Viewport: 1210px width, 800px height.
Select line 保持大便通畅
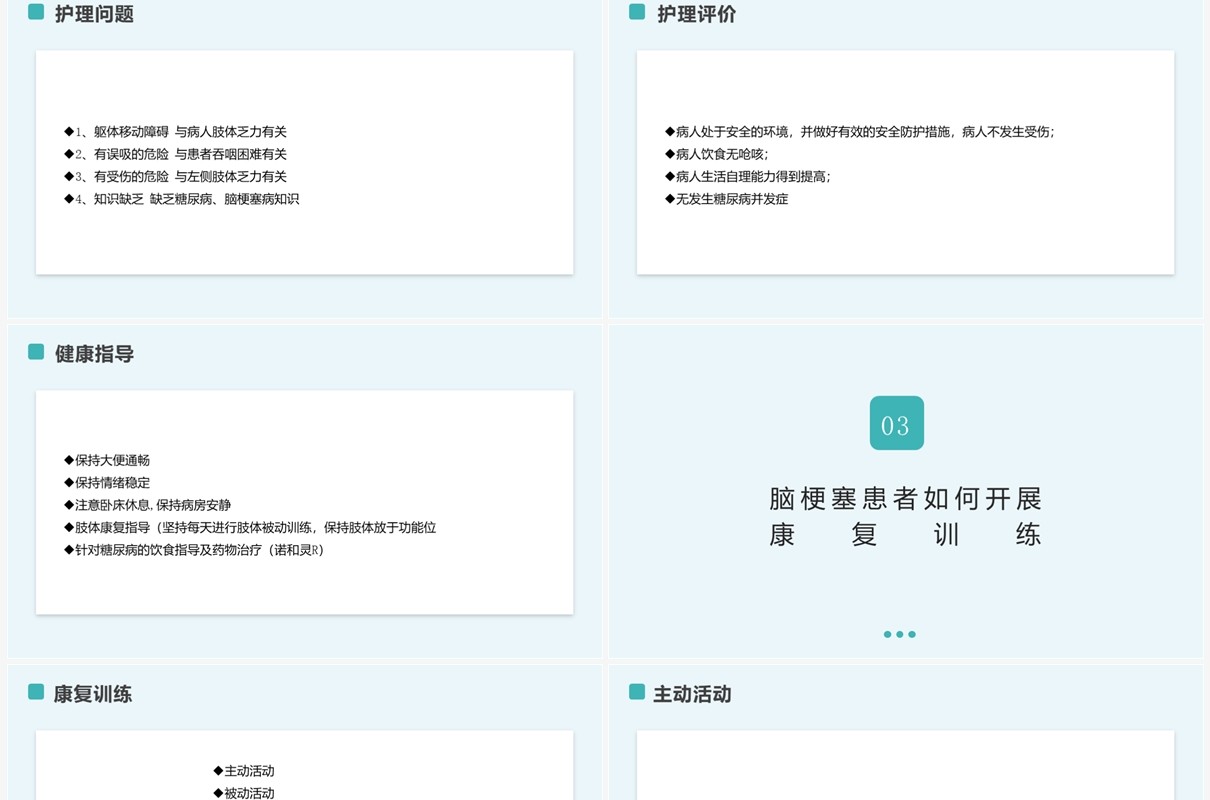coord(107,460)
